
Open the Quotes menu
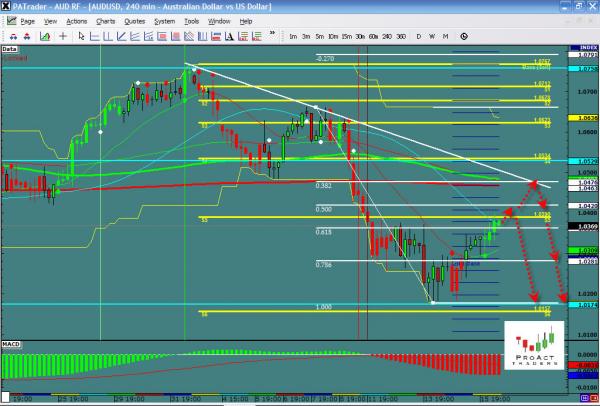(x=133, y=20)
